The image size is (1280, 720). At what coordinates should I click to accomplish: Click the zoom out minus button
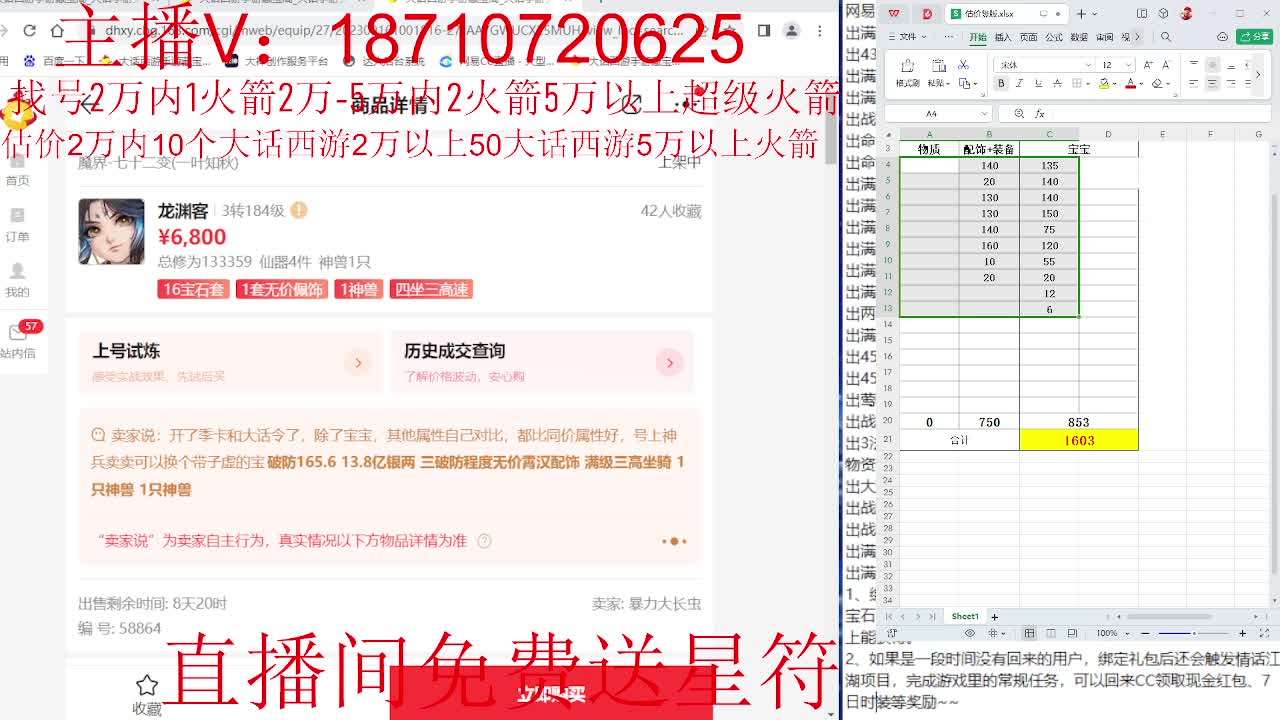click(x=1145, y=633)
